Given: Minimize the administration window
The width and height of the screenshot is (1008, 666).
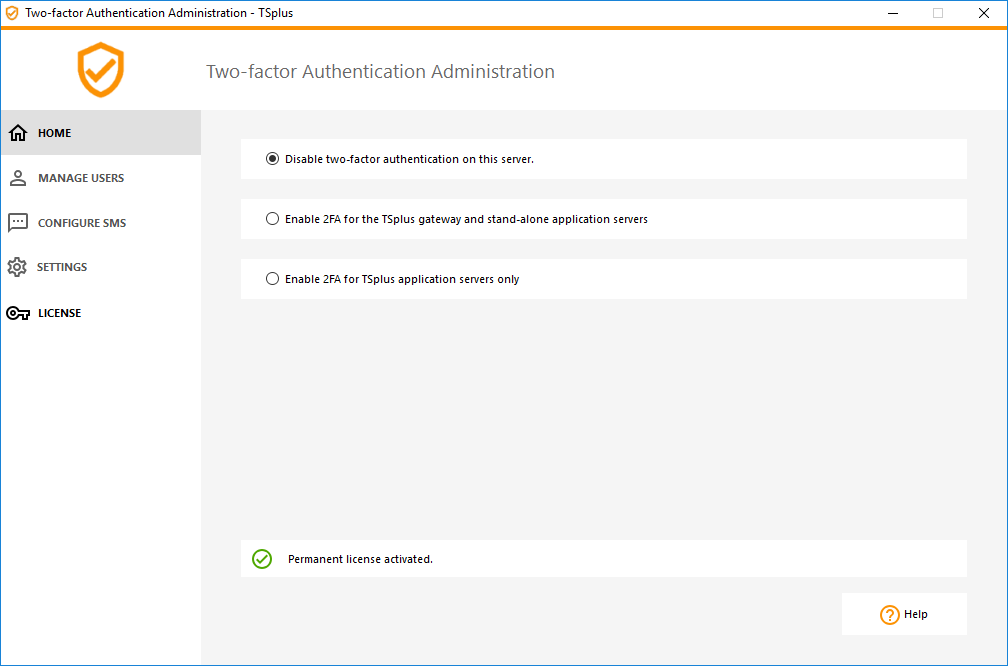Looking at the screenshot, I should [x=892, y=13].
